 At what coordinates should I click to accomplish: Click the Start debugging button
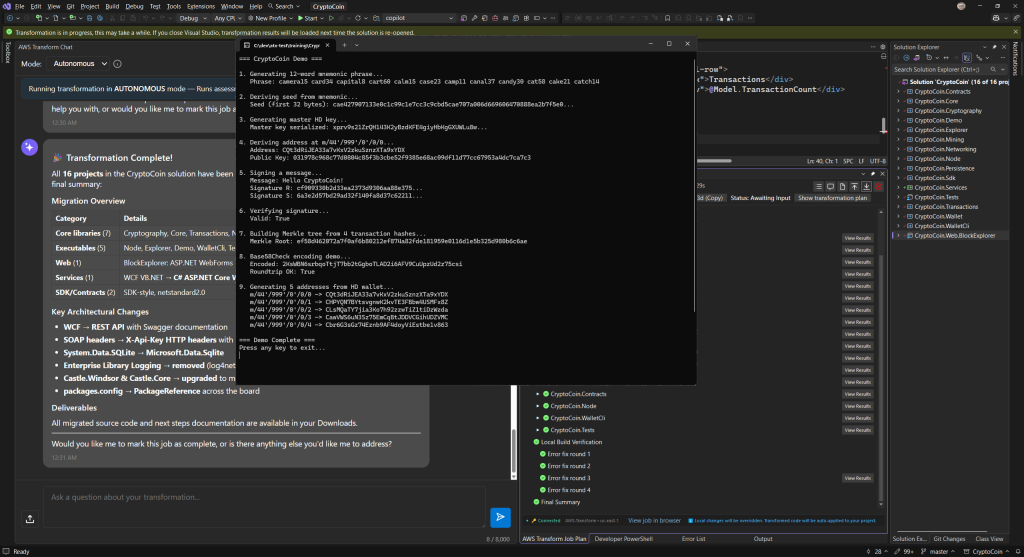point(307,18)
